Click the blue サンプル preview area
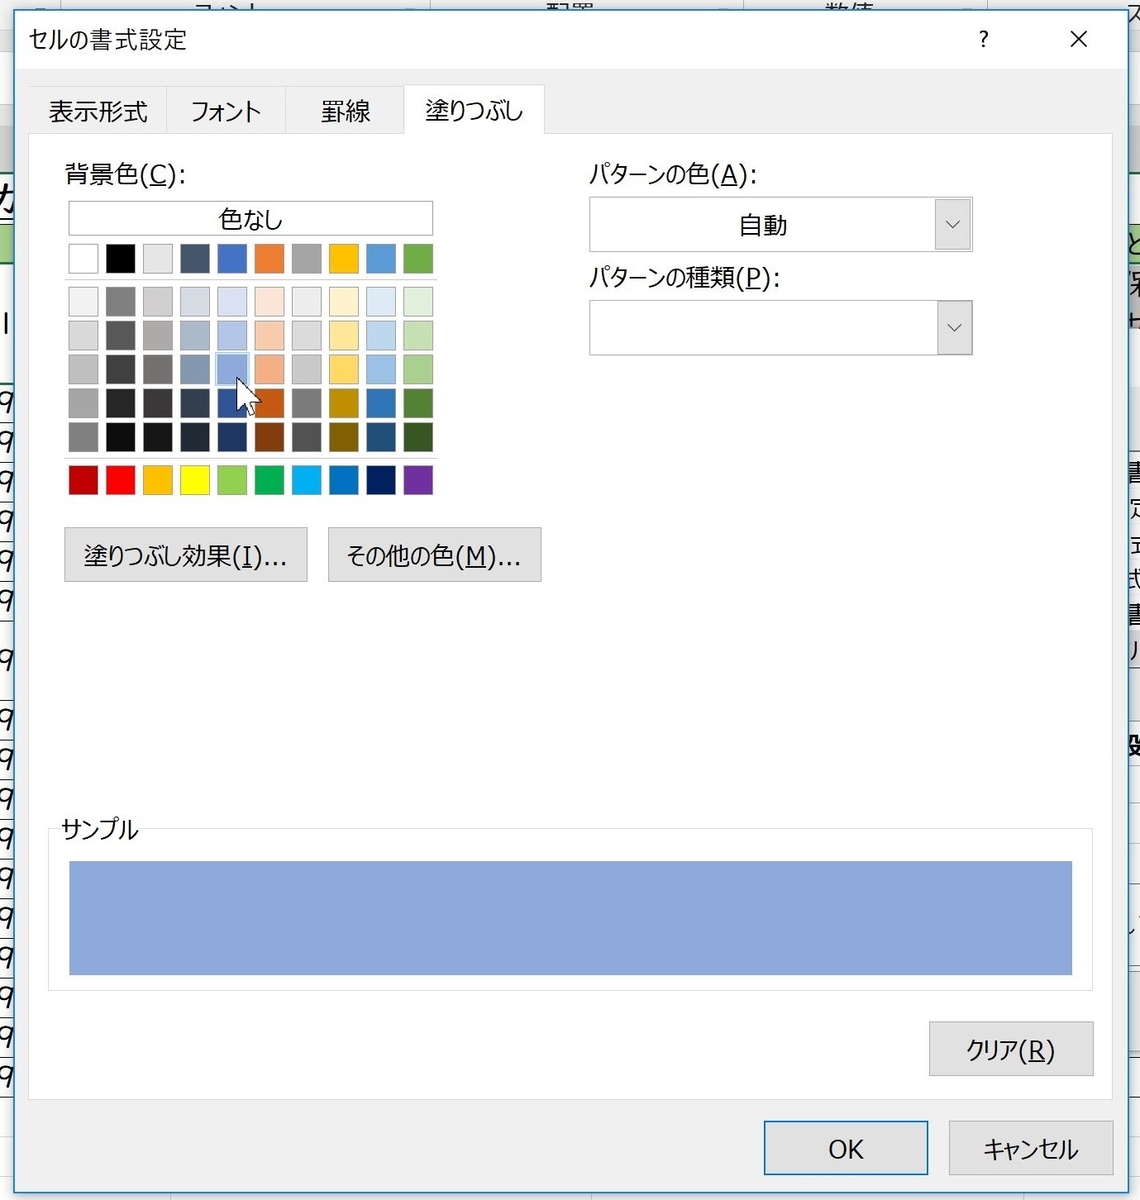Viewport: 1140px width, 1200px height. pos(570,917)
